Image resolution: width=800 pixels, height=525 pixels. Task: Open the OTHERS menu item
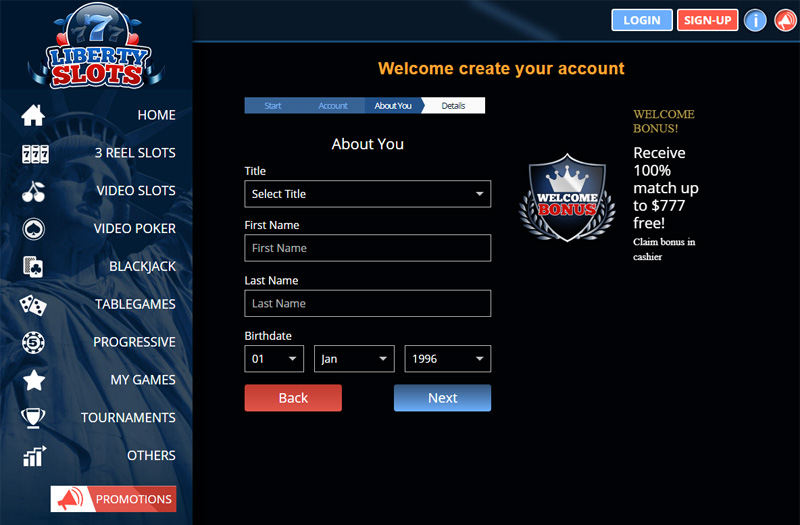click(151, 455)
